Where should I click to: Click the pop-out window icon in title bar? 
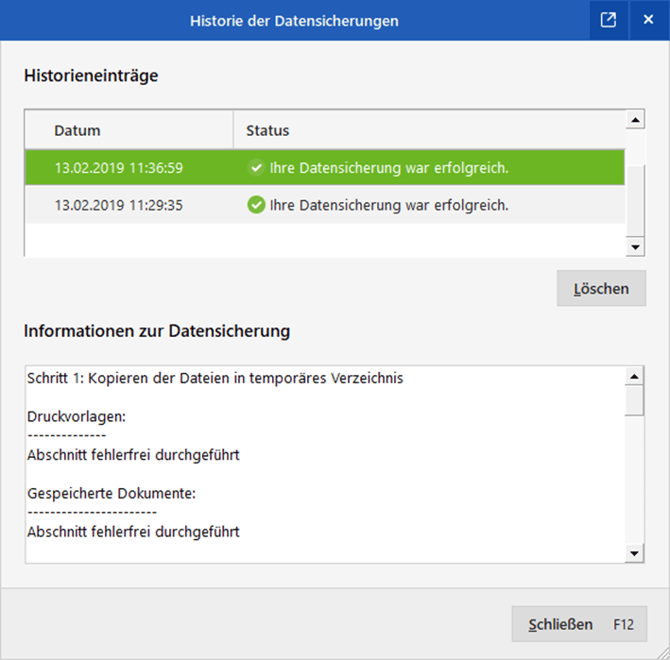(x=608, y=20)
